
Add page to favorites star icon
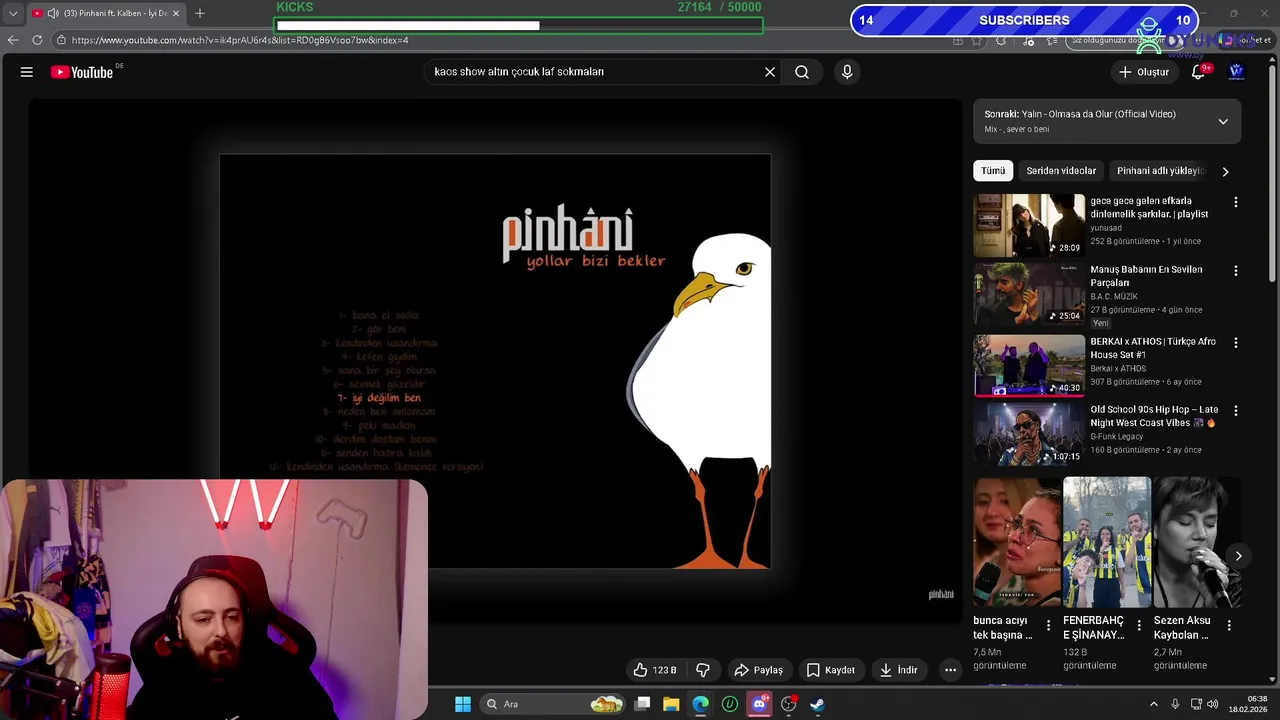click(x=977, y=40)
